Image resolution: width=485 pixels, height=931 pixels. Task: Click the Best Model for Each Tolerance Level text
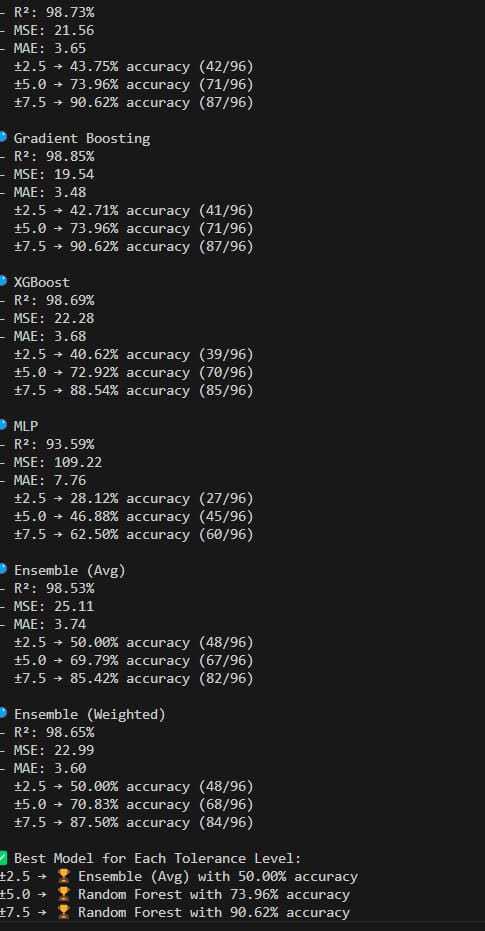coord(158,859)
